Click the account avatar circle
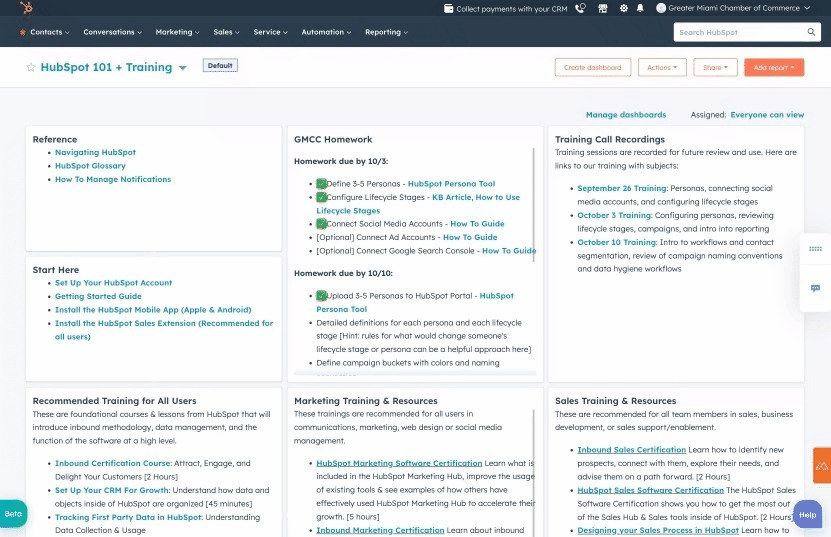Screen dimensions: 831x537 [661, 8]
